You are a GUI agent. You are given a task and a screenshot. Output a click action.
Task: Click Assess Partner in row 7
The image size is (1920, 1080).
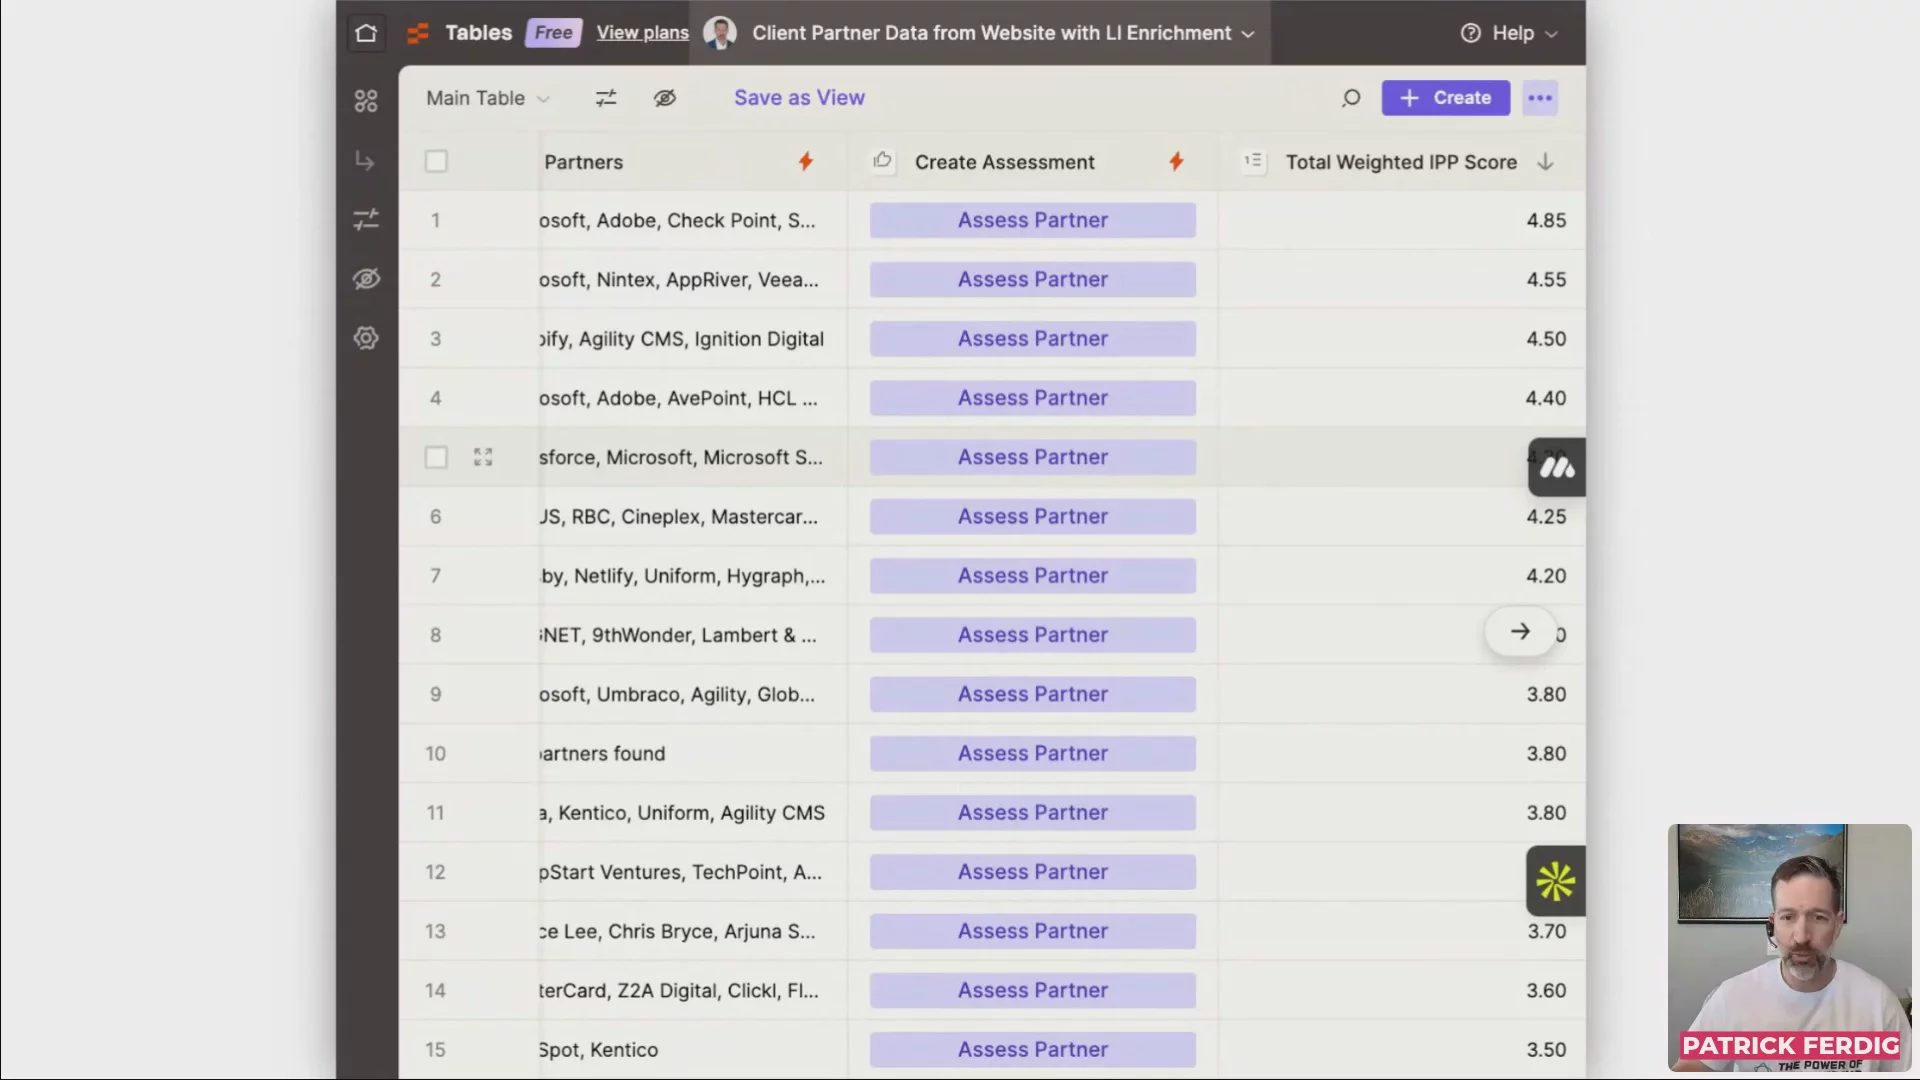(x=1032, y=576)
